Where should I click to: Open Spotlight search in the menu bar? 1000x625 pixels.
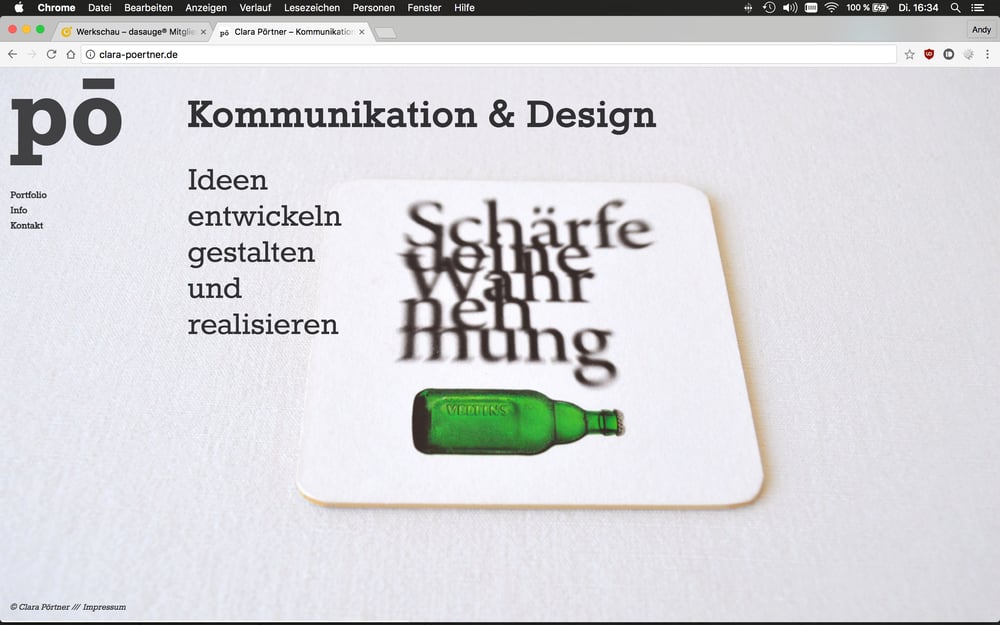point(955,8)
